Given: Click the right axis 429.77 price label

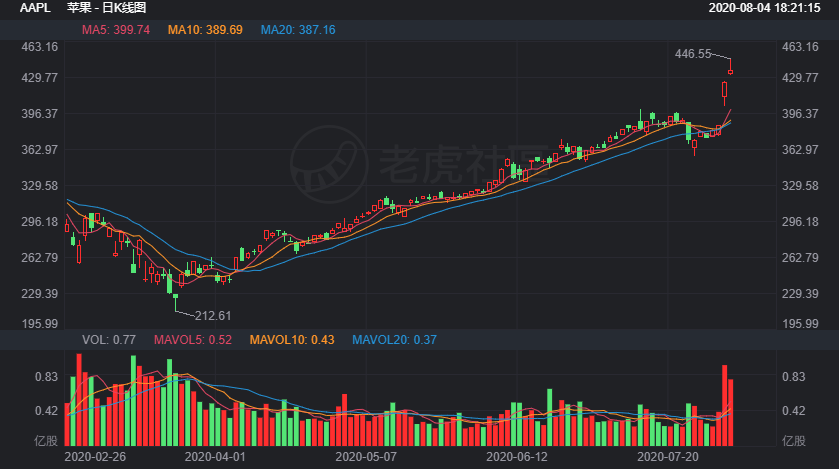Looking at the screenshot, I should (800, 78).
